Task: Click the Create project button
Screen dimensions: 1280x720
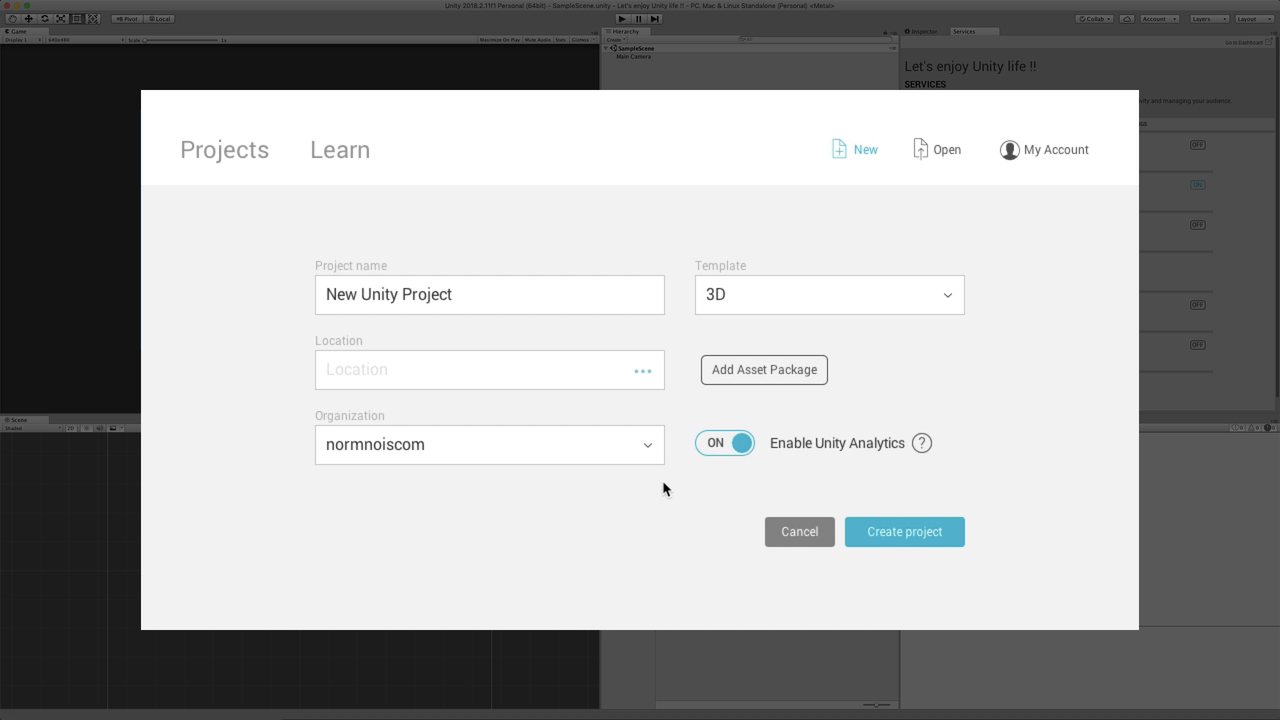Action: pyautogui.click(x=904, y=532)
